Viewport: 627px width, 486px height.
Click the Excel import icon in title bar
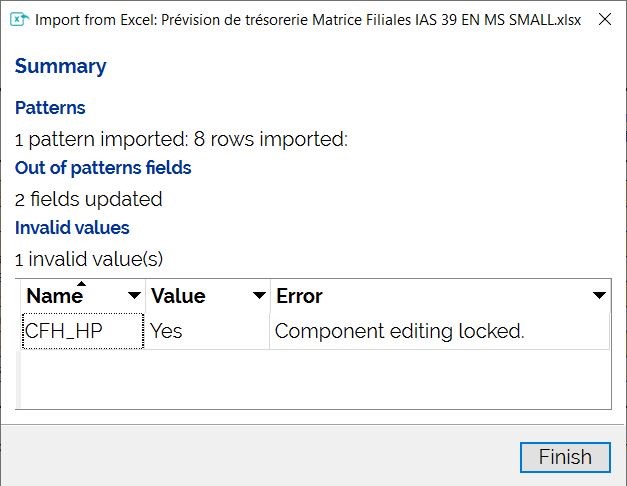19,19
